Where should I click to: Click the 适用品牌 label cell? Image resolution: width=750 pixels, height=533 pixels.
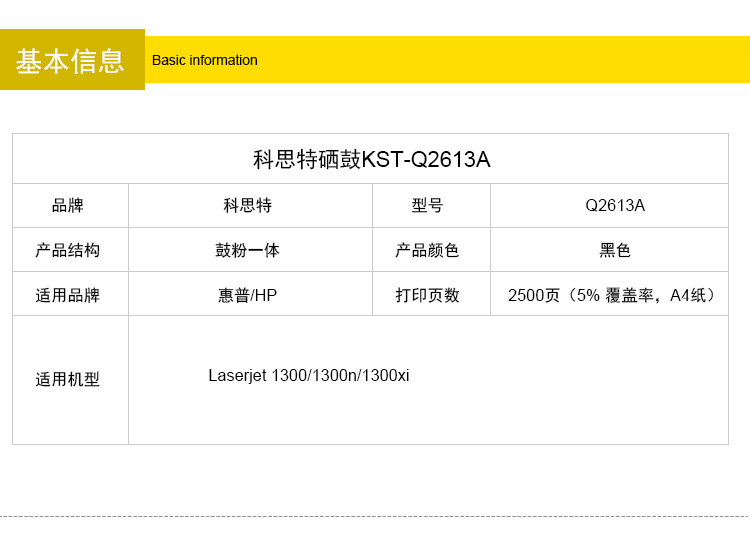pyautogui.click(x=68, y=295)
